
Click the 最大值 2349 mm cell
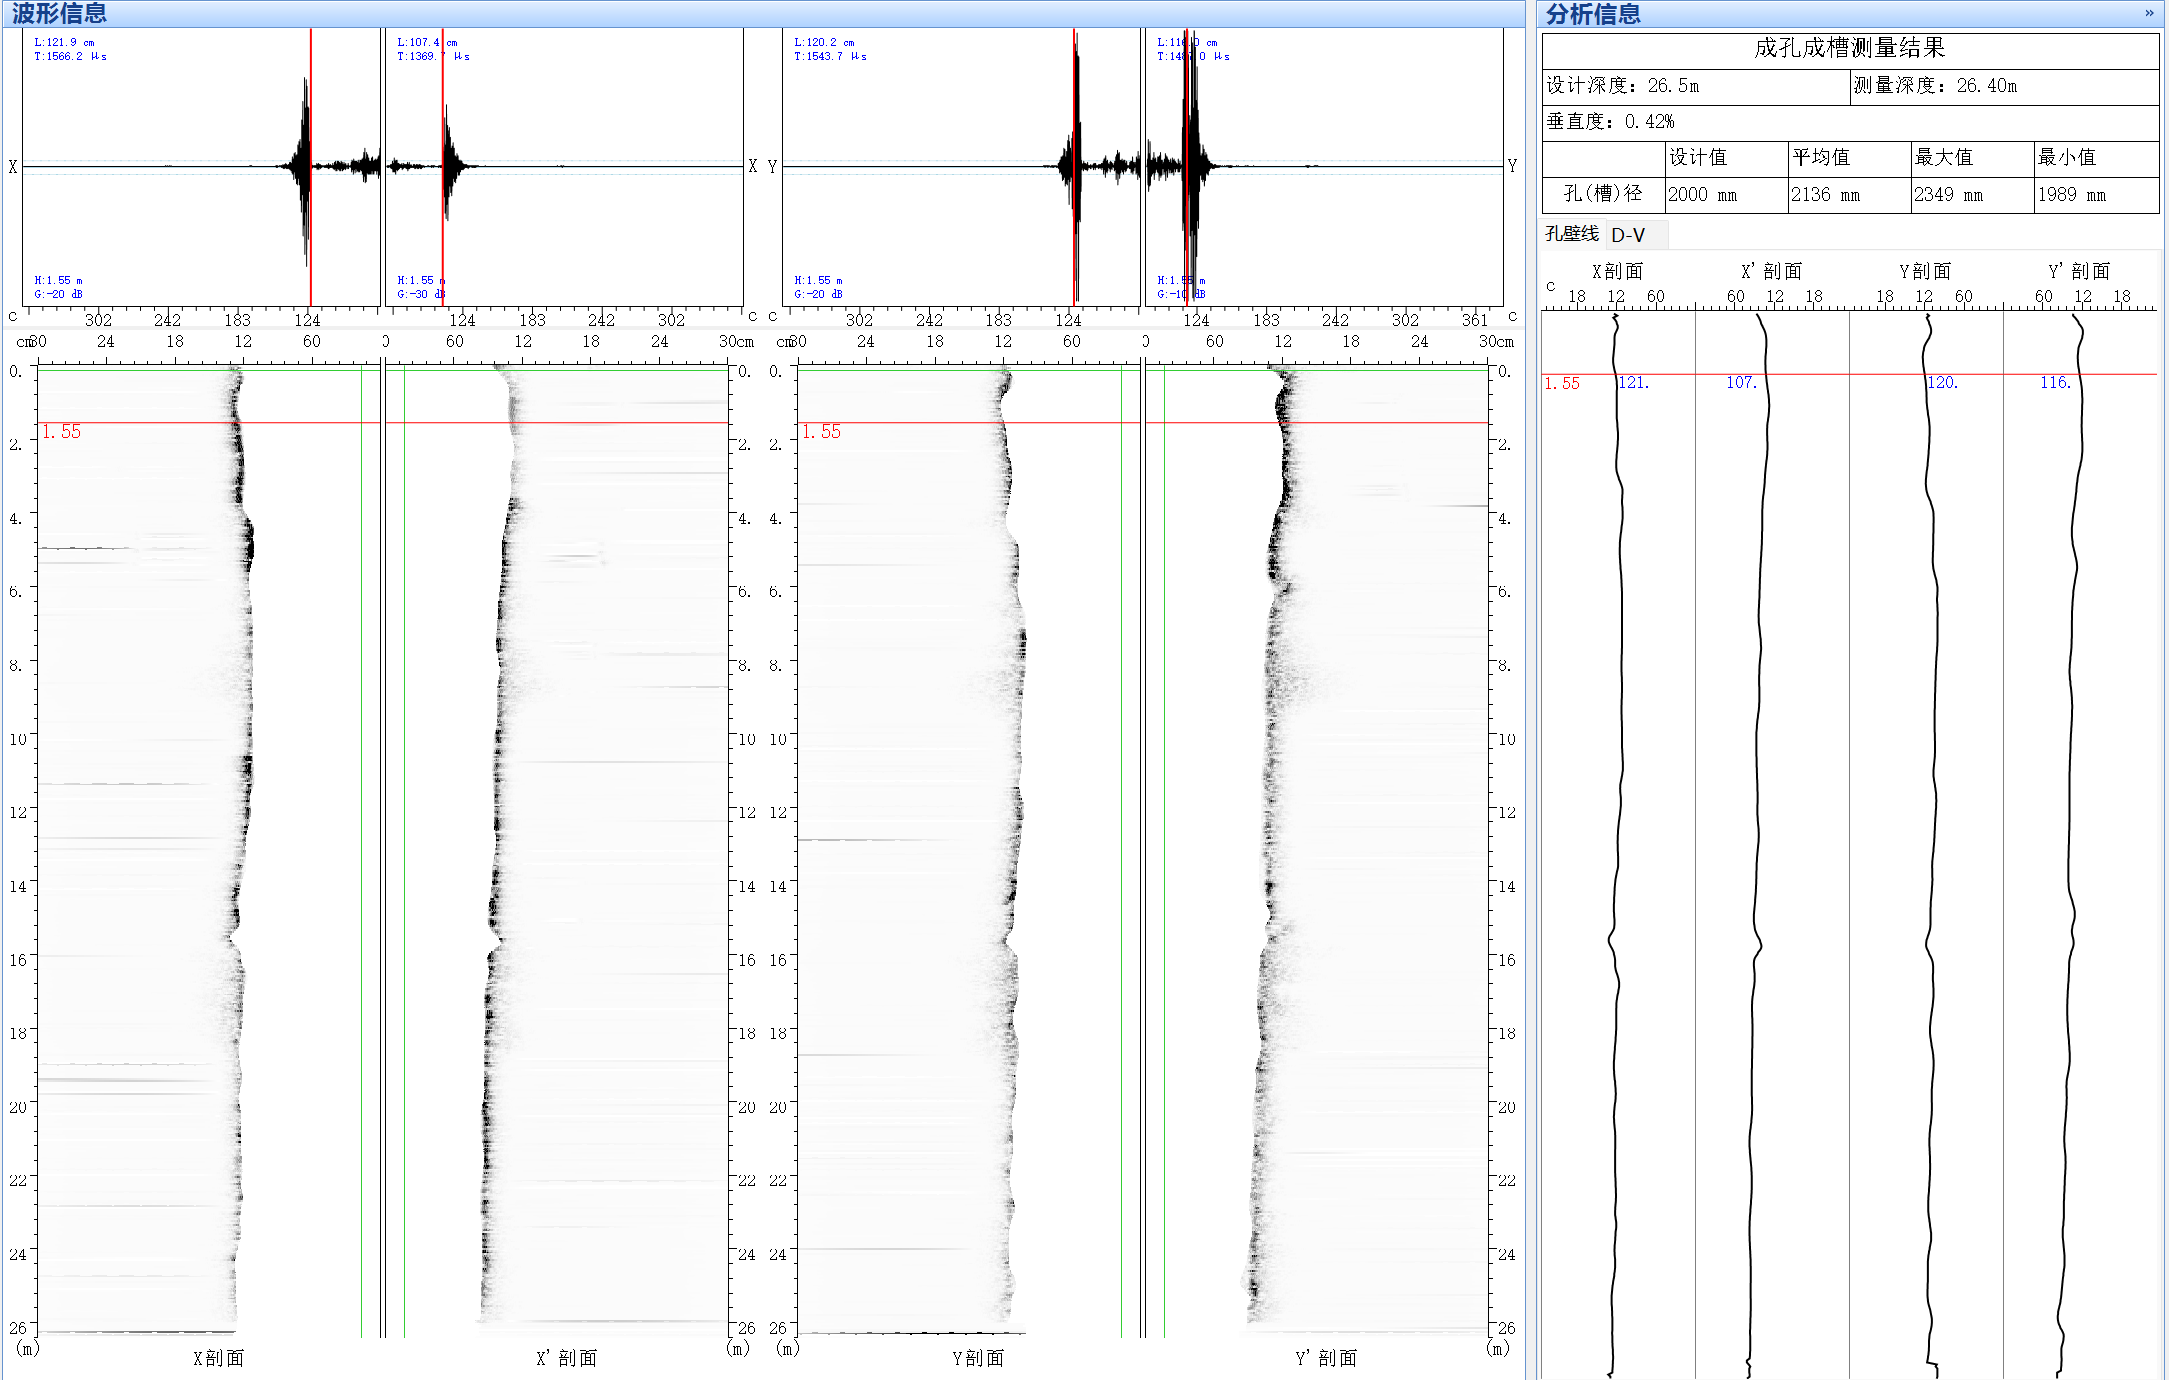[x=1972, y=195]
